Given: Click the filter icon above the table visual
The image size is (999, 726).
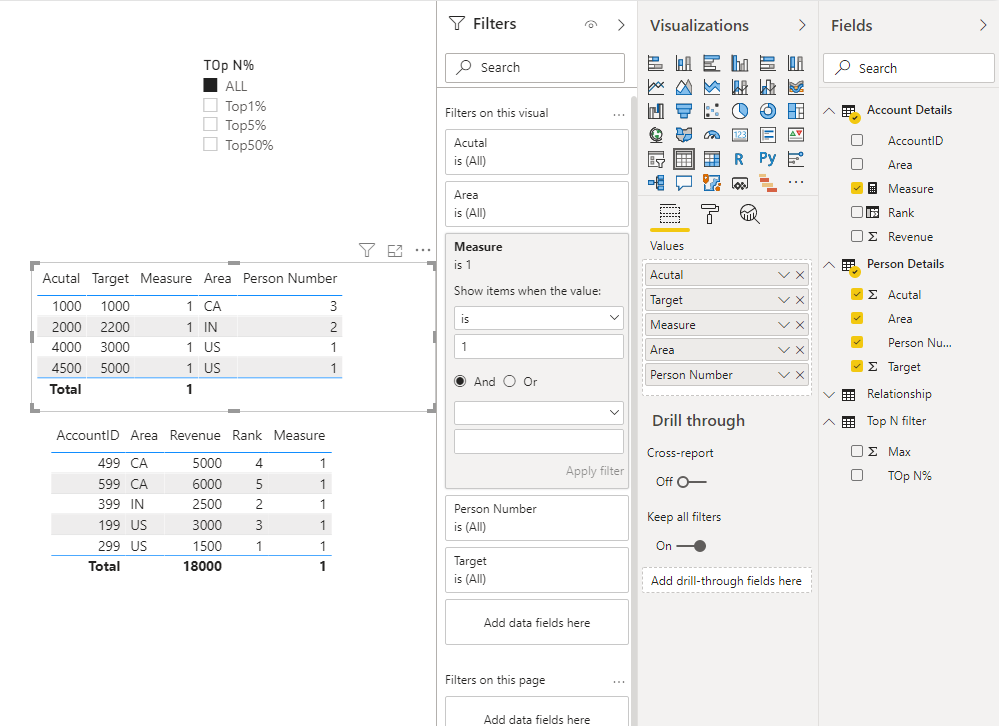Looking at the screenshot, I should coord(366,250).
